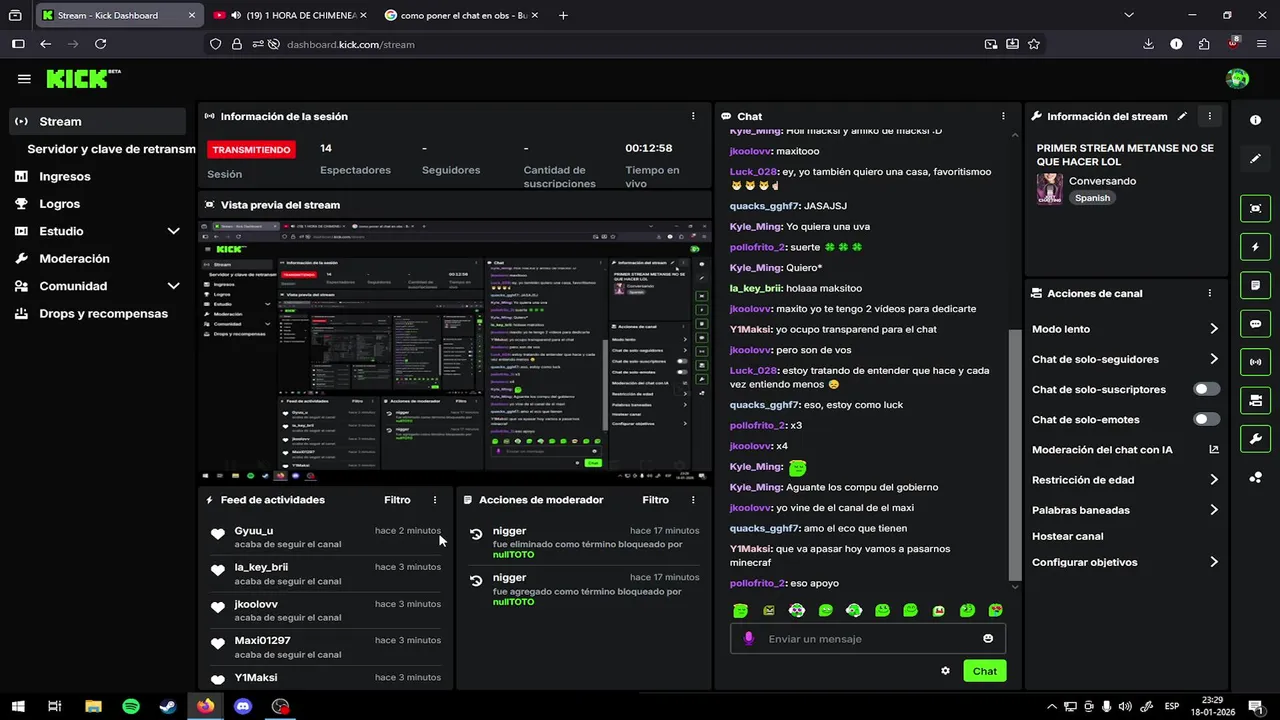Click the Spanish language tag
Screen dimensions: 1280x720
tap(1092, 198)
